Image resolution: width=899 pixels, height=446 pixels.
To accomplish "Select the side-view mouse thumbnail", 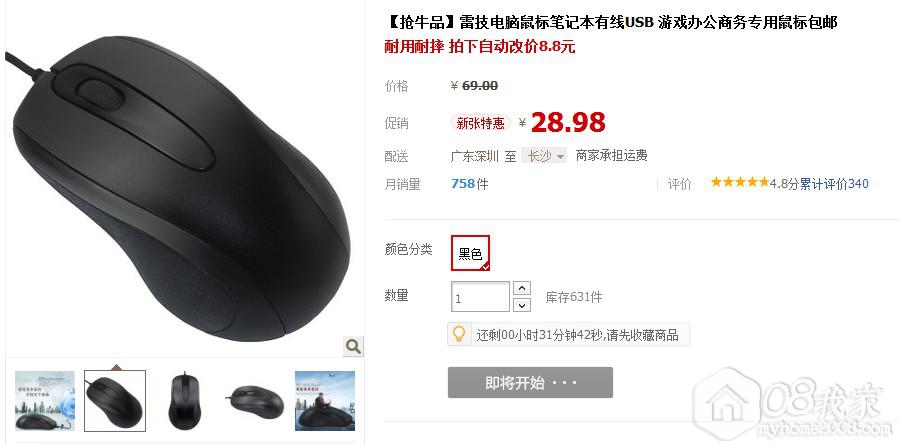I will point(255,401).
